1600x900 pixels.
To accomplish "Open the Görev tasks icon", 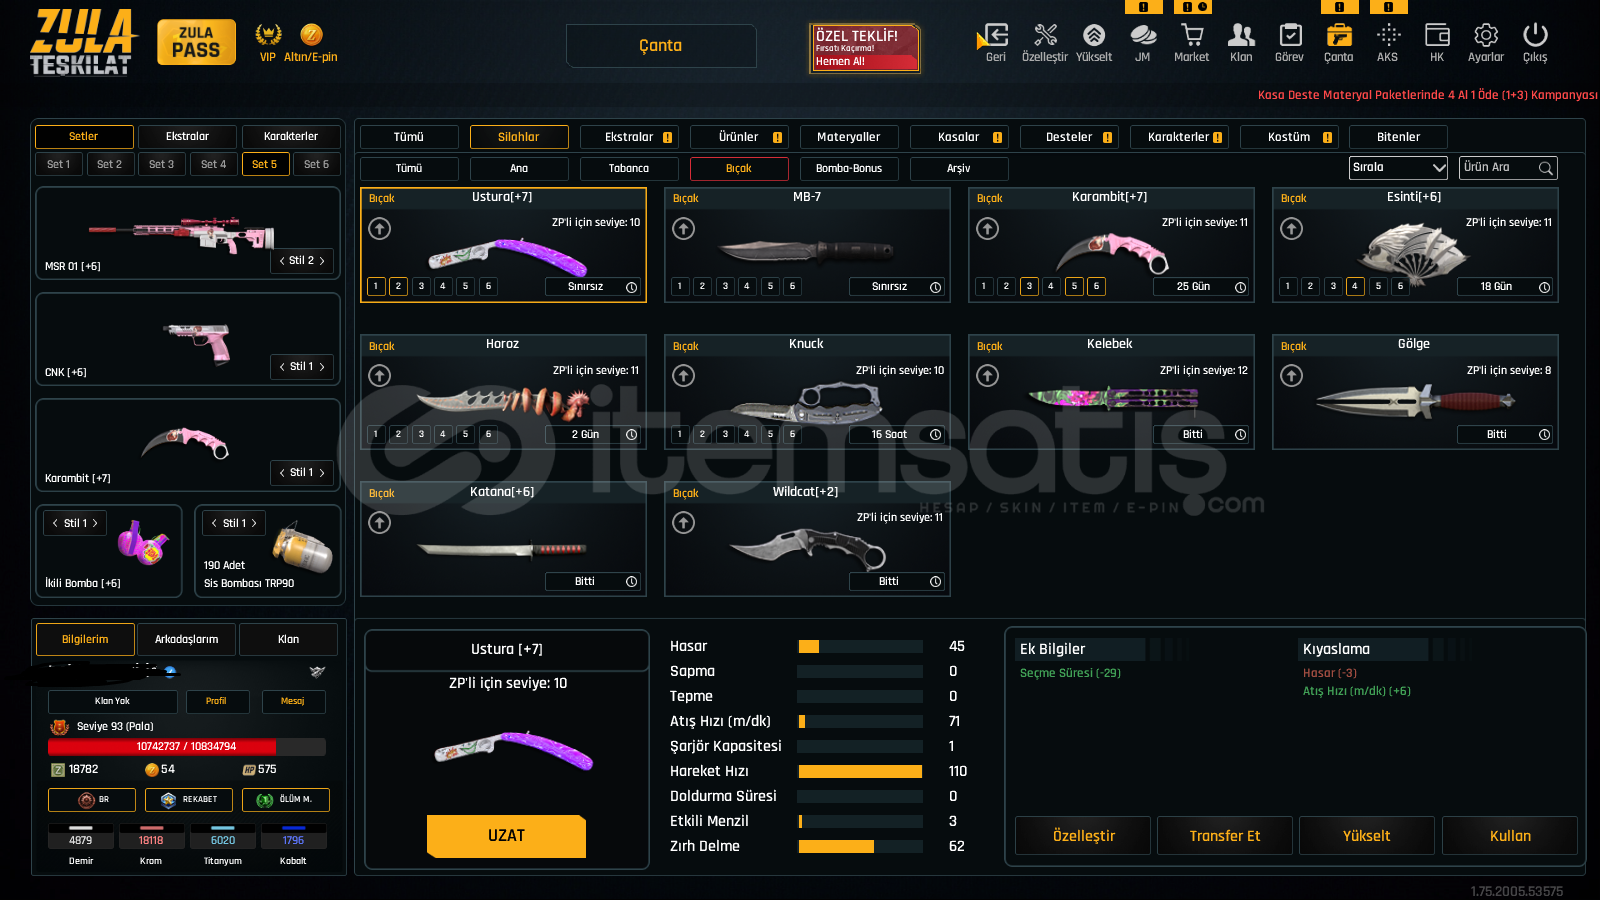I will pyautogui.click(x=1290, y=36).
